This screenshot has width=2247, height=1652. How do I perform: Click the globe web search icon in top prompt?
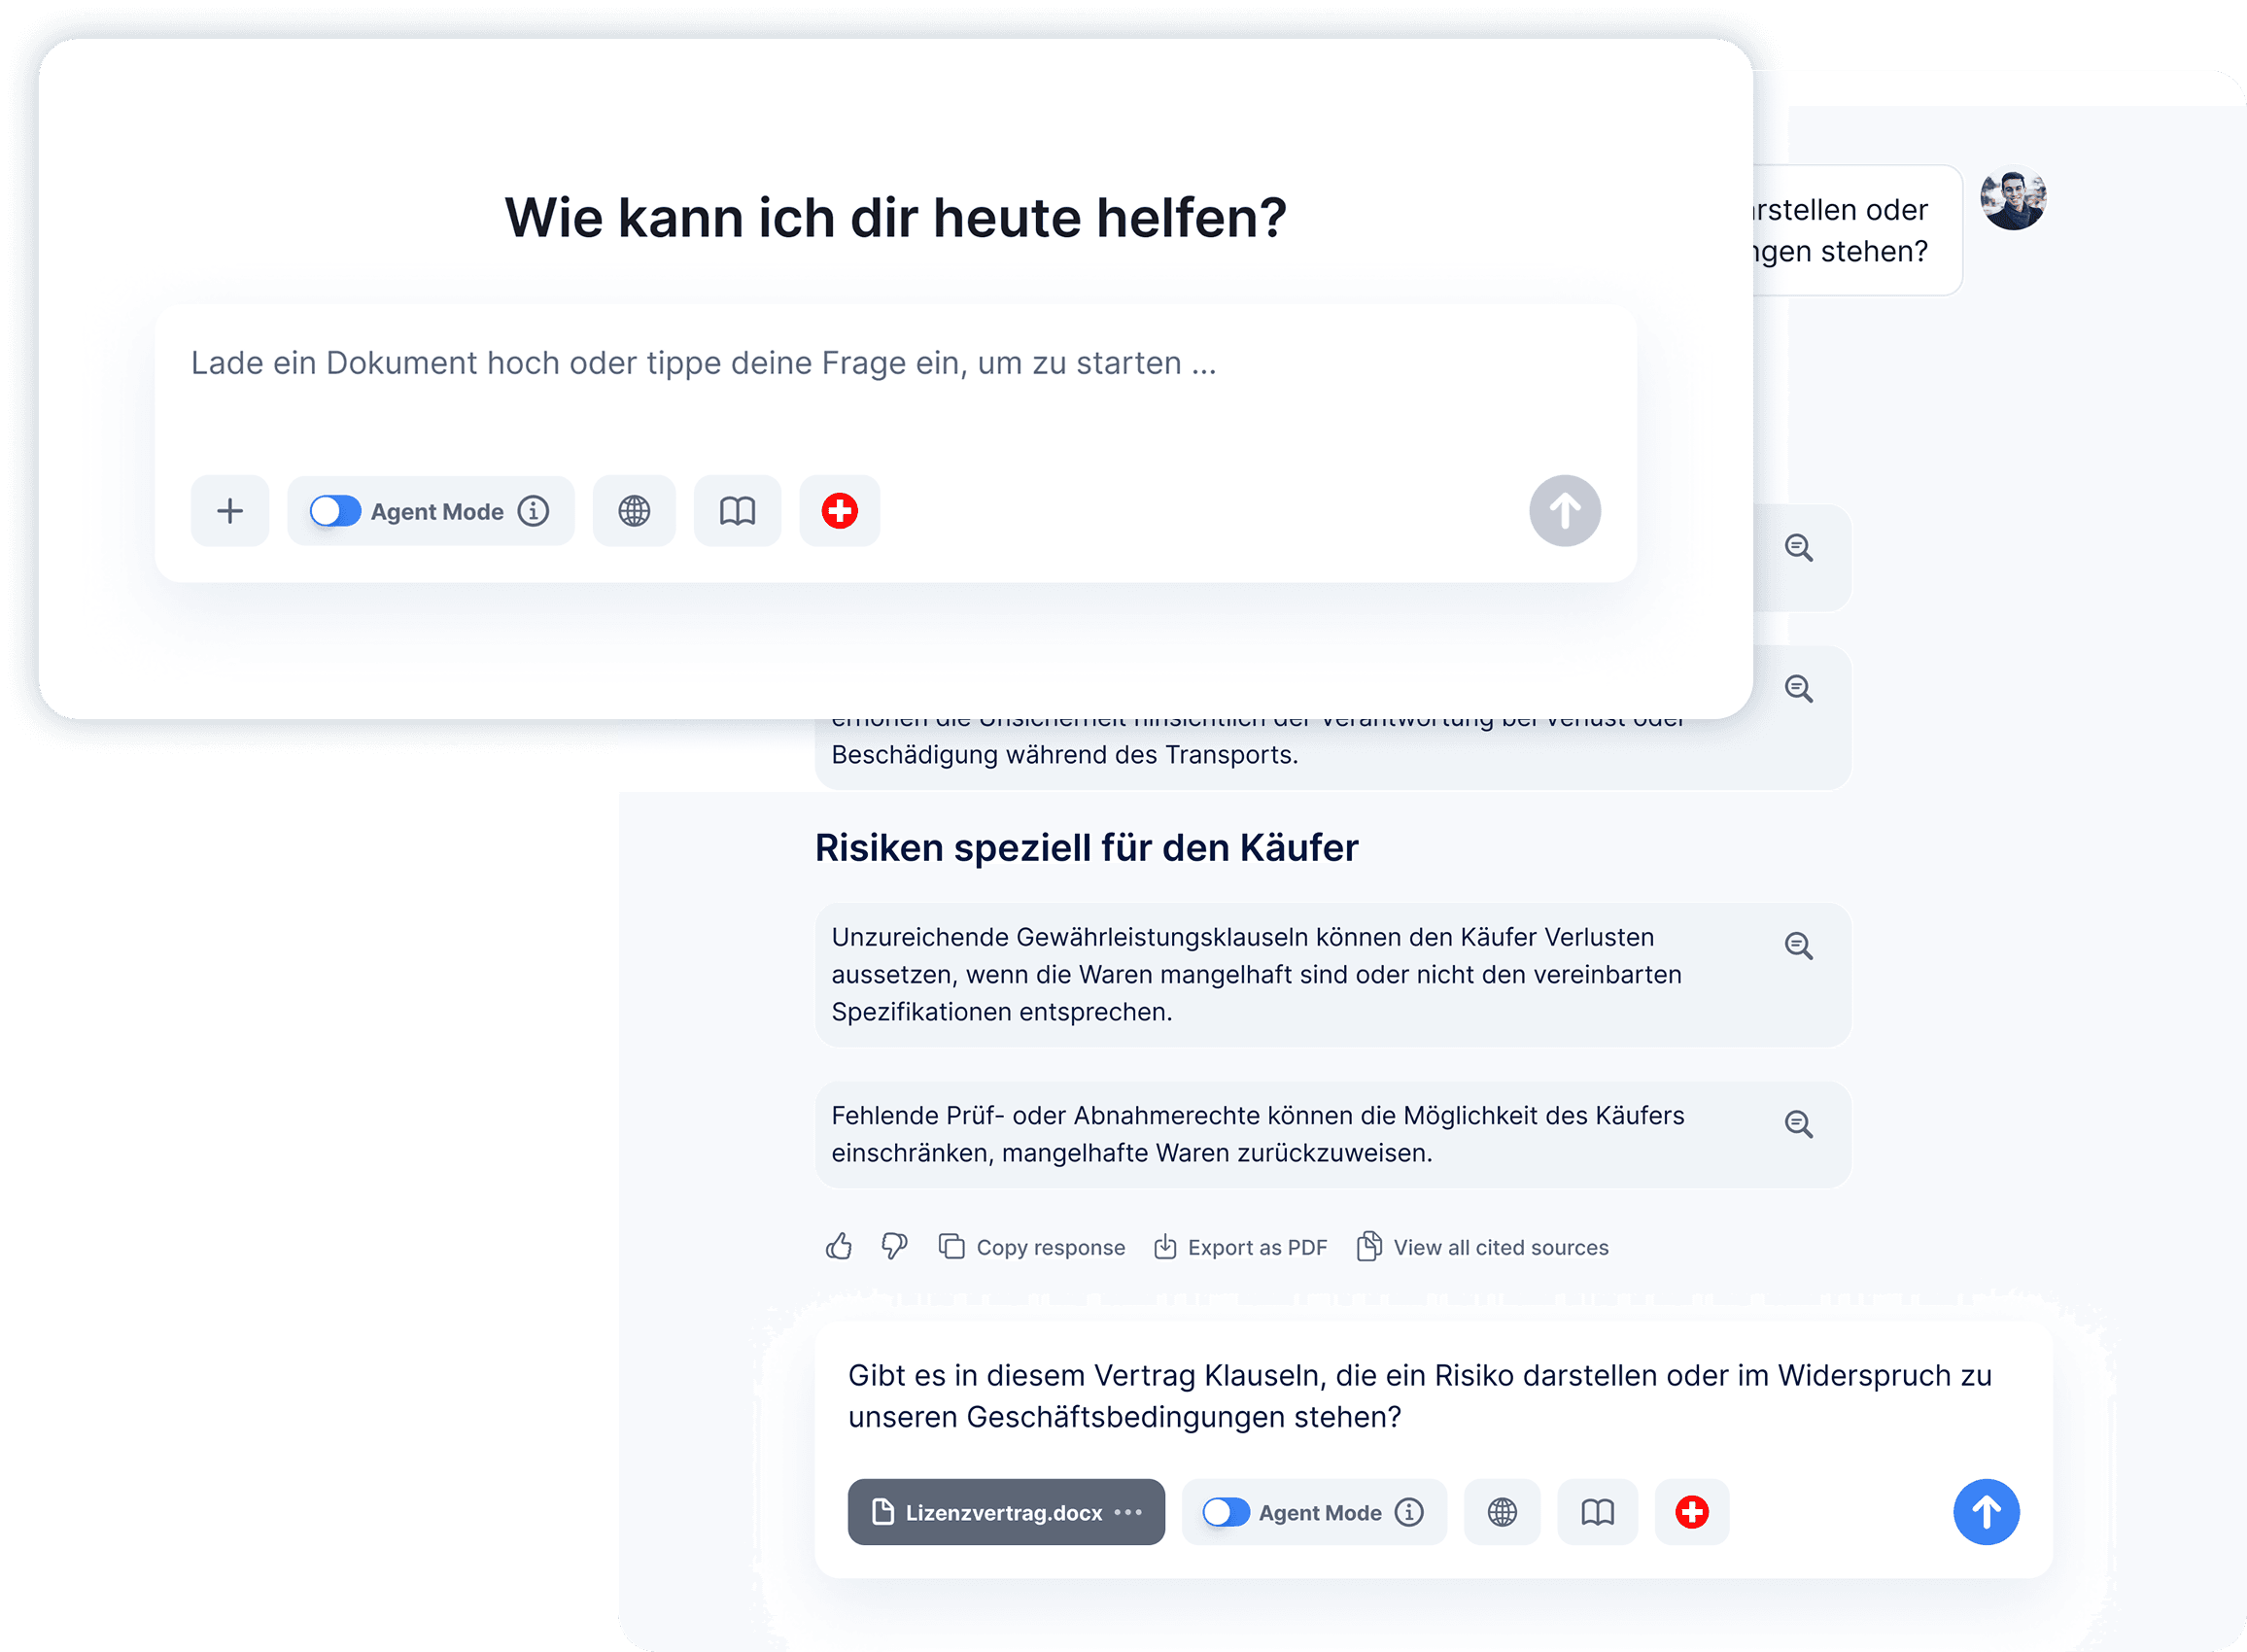tap(634, 511)
